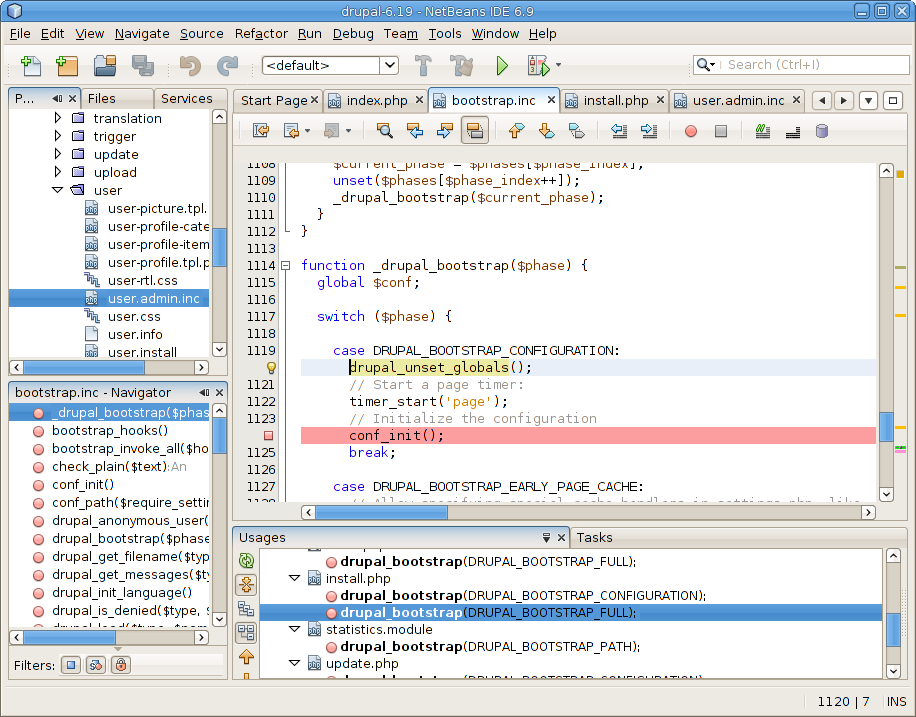This screenshot has width=916, height=717.
Task: Switch to the Services tab
Action: [x=186, y=99]
